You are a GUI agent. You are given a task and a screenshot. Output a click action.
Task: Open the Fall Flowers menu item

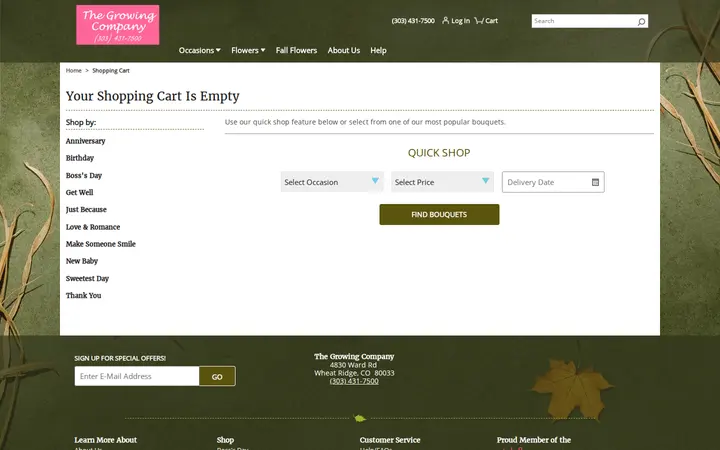pos(296,51)
